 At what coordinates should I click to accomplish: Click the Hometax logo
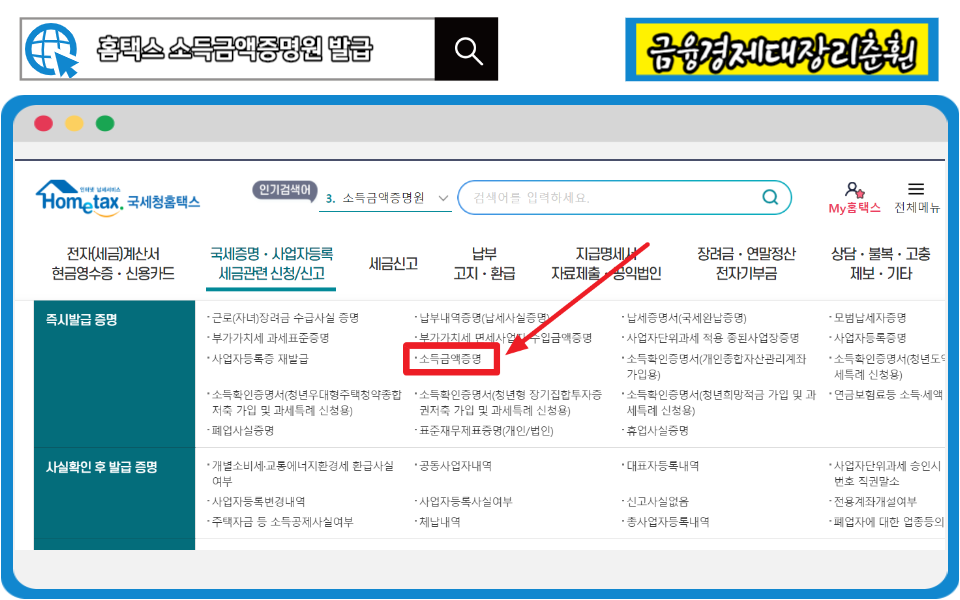(x=118, y=197)
